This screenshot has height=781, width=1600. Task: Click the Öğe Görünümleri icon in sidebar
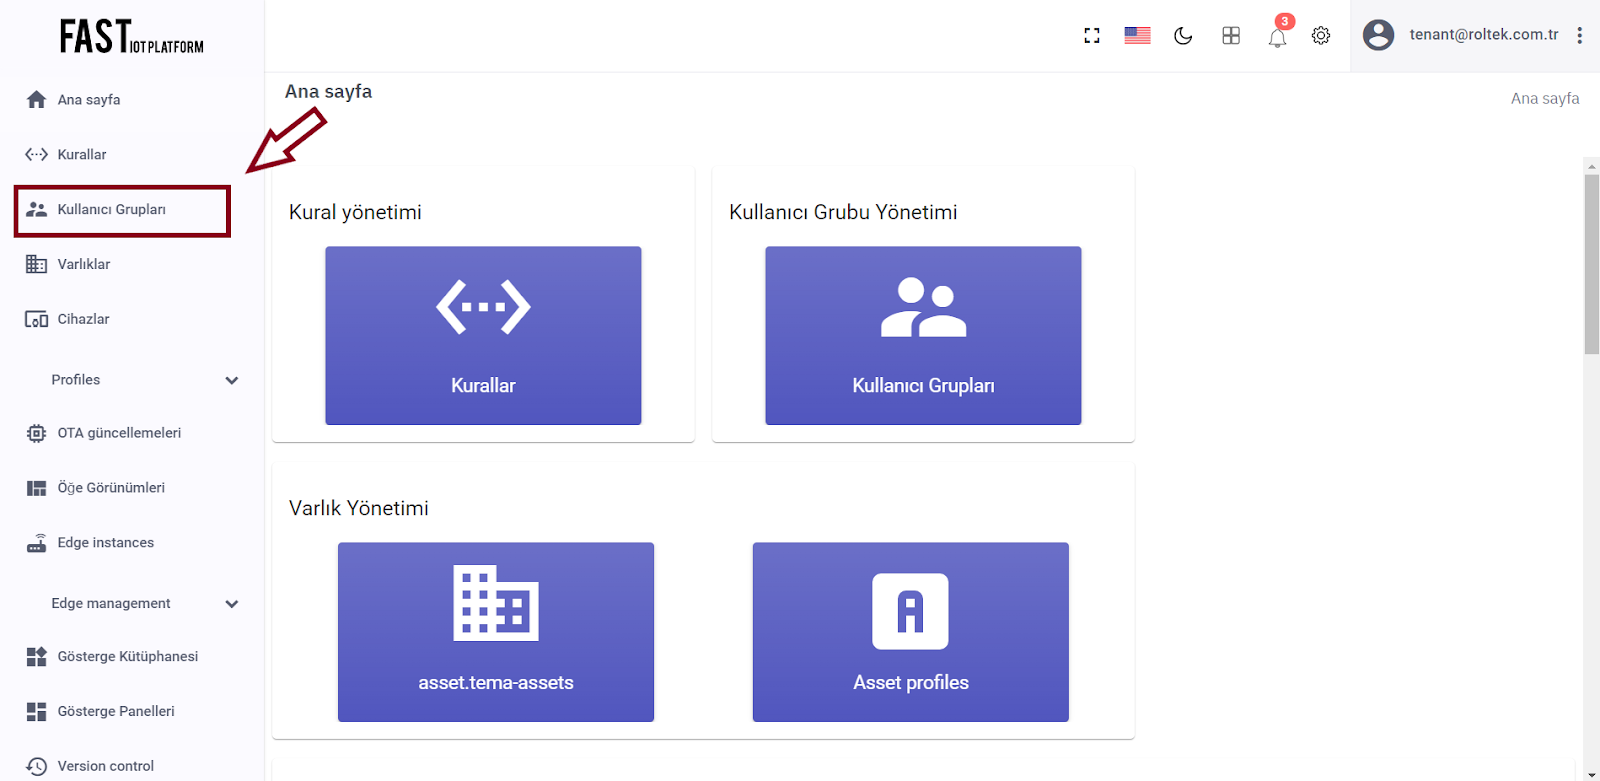37,488
